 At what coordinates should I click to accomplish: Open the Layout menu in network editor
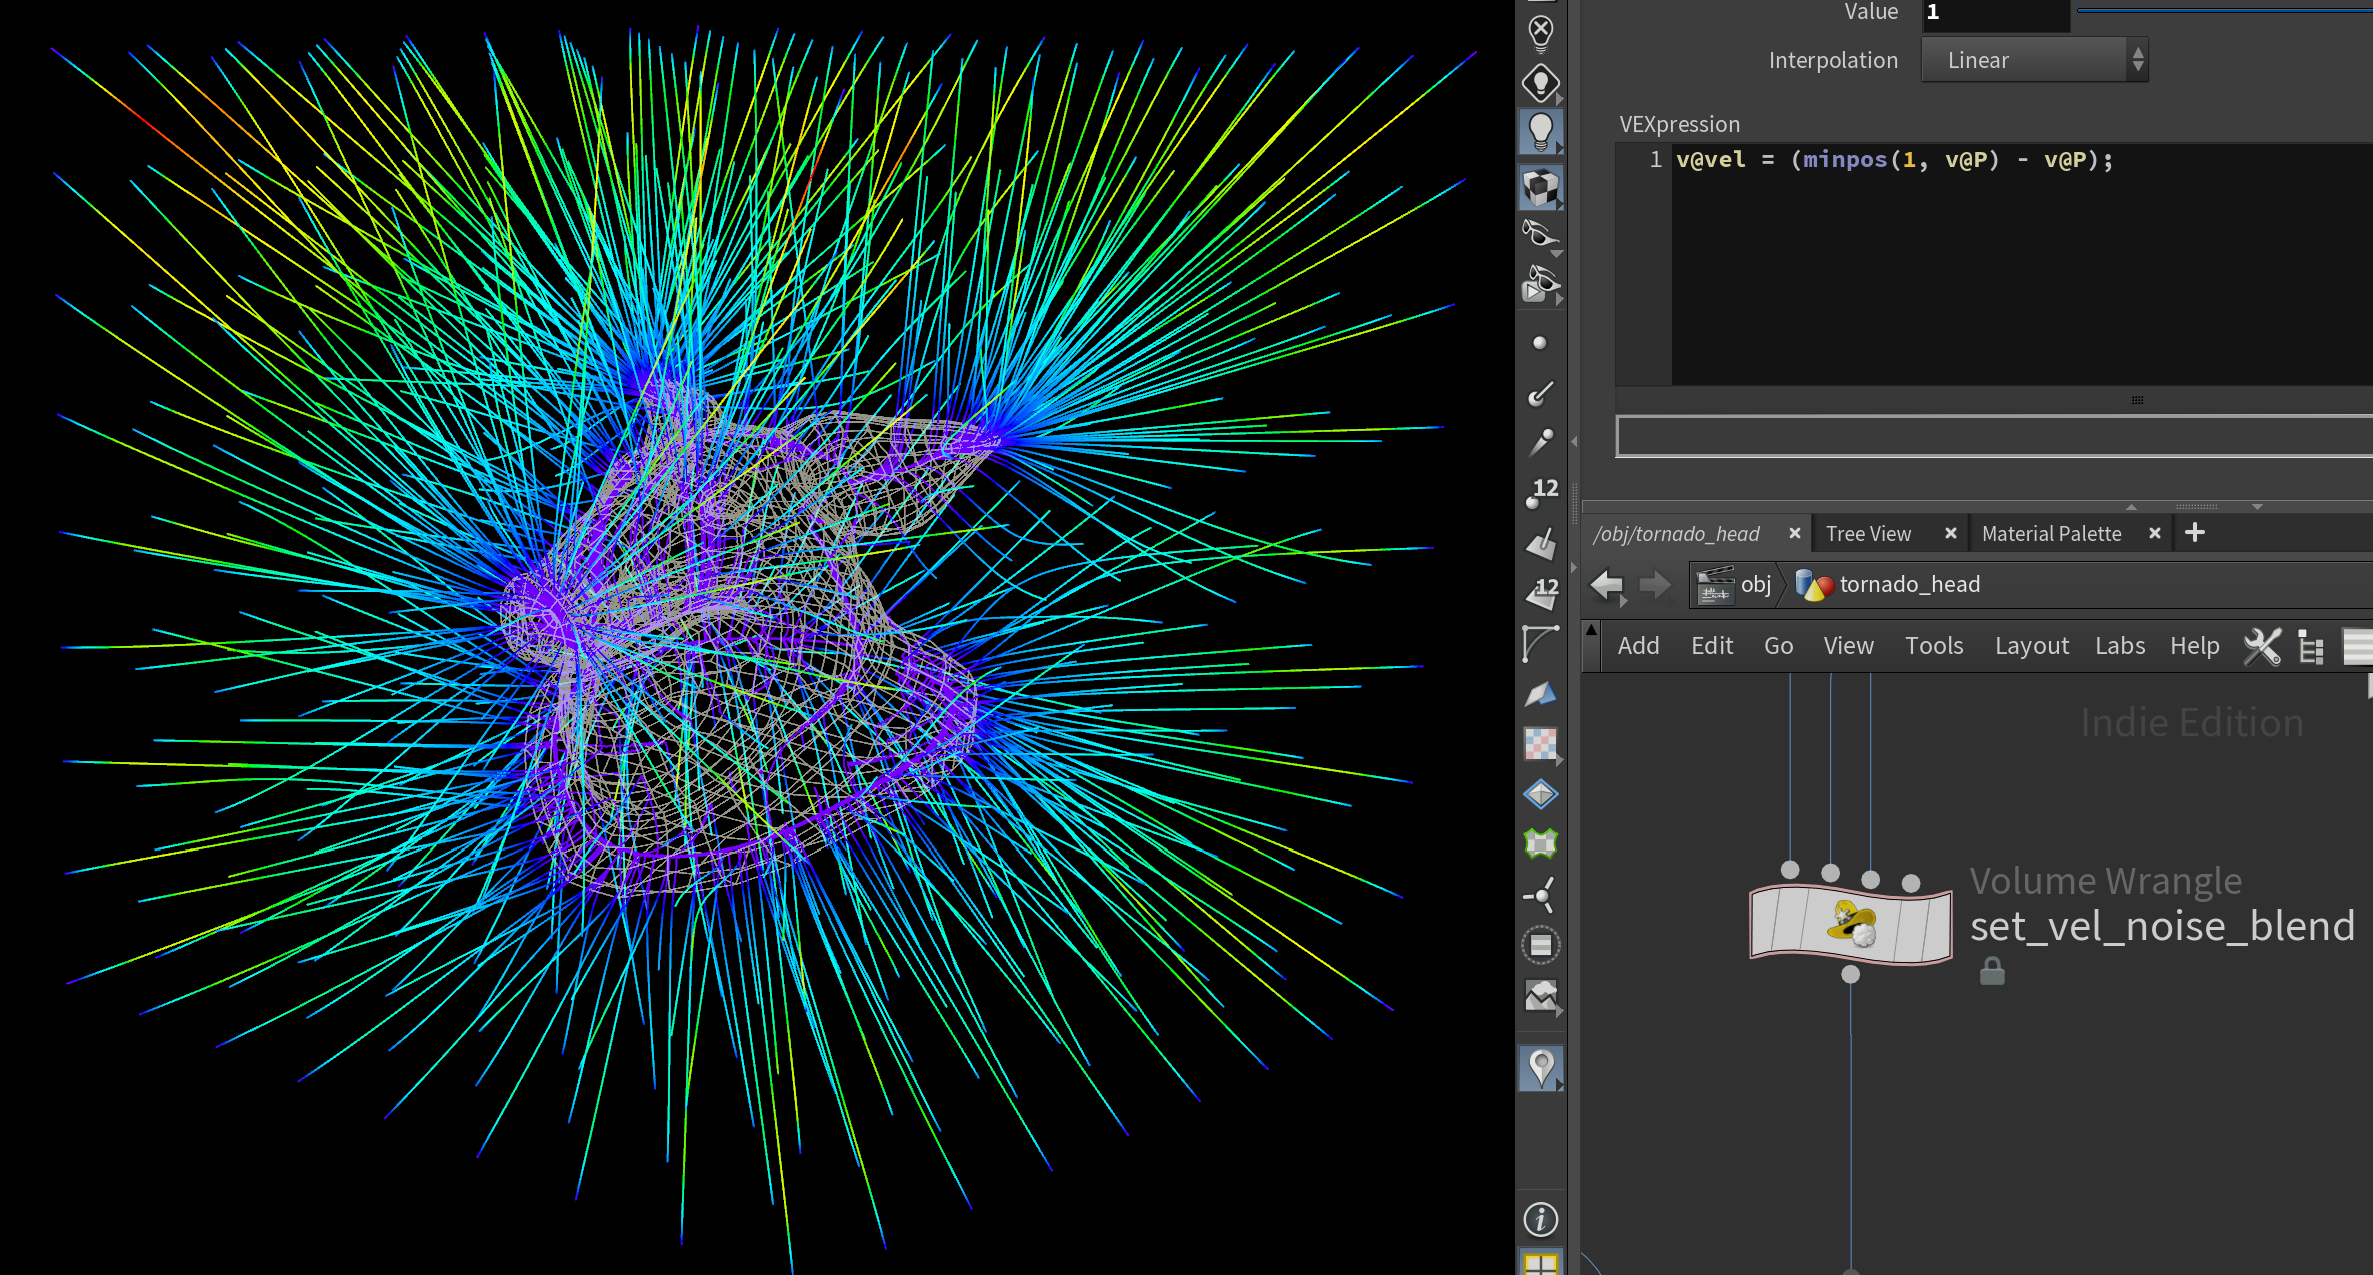(x=2031, y=646)
